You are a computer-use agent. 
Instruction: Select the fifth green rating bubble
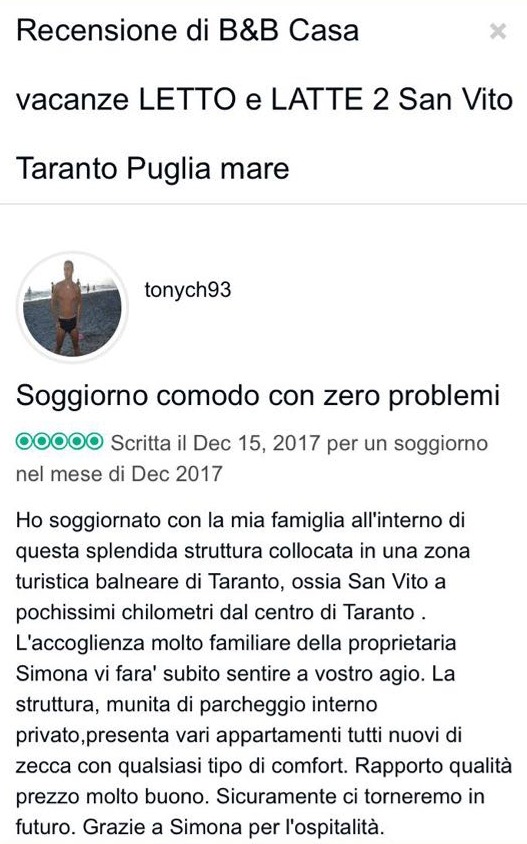tap(95, 442)
